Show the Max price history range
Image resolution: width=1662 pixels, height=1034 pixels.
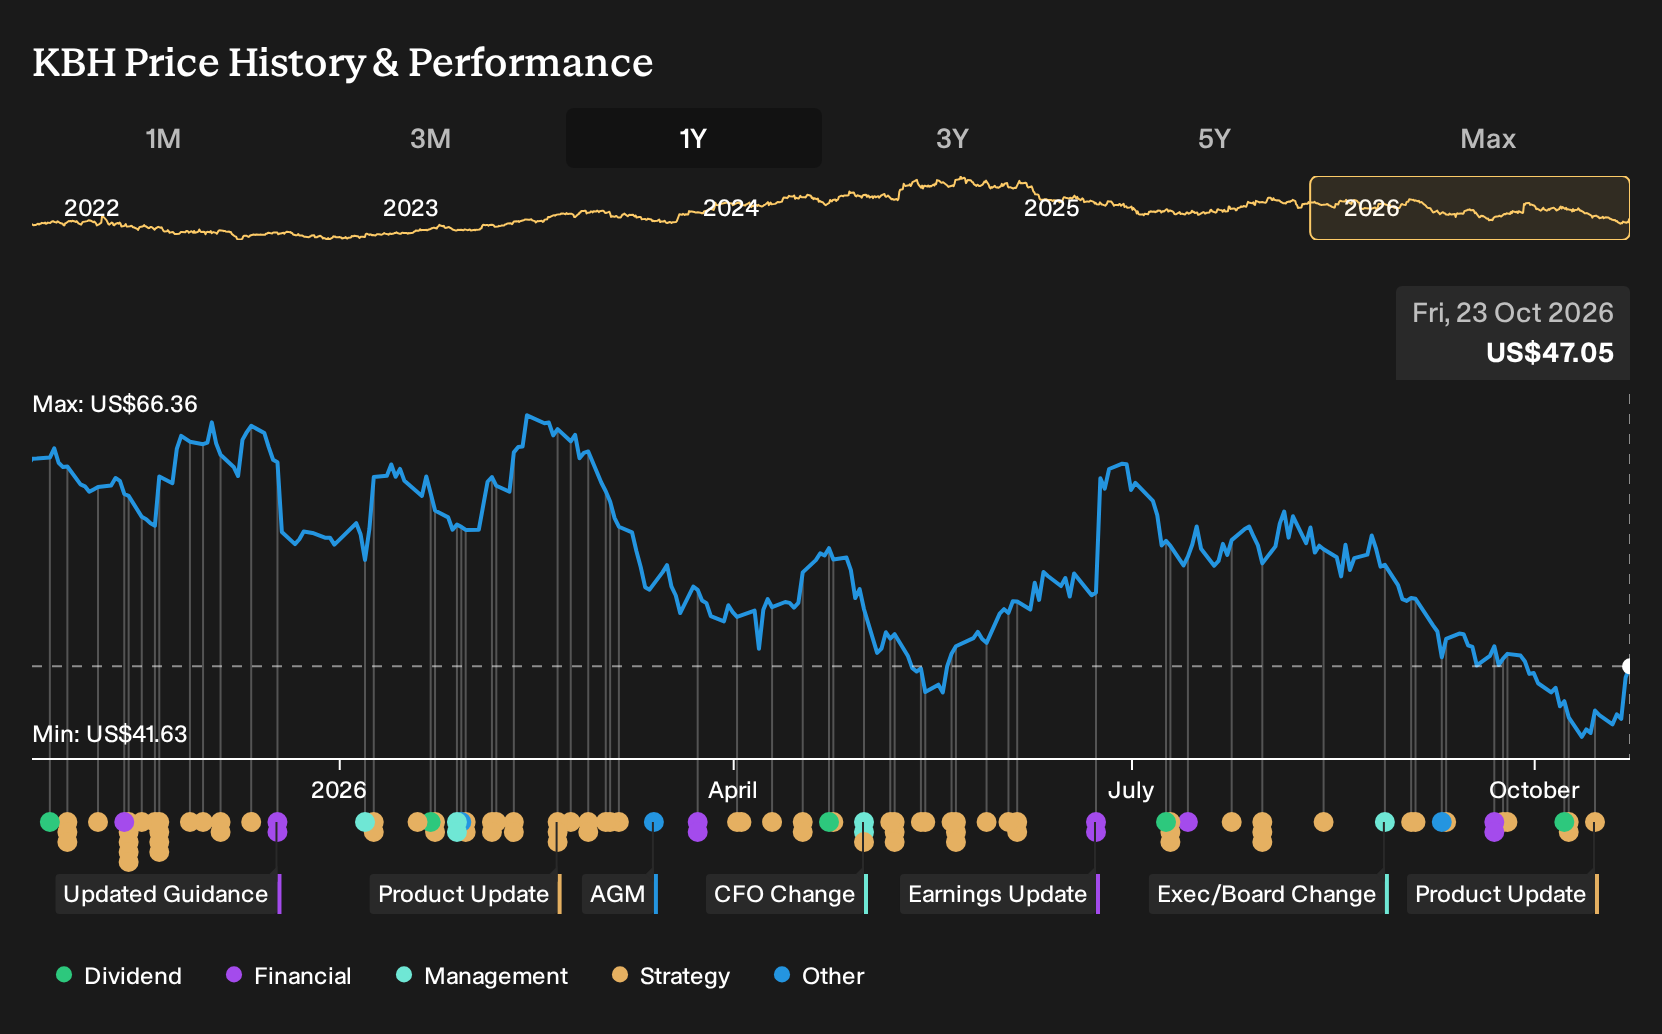1488,138
